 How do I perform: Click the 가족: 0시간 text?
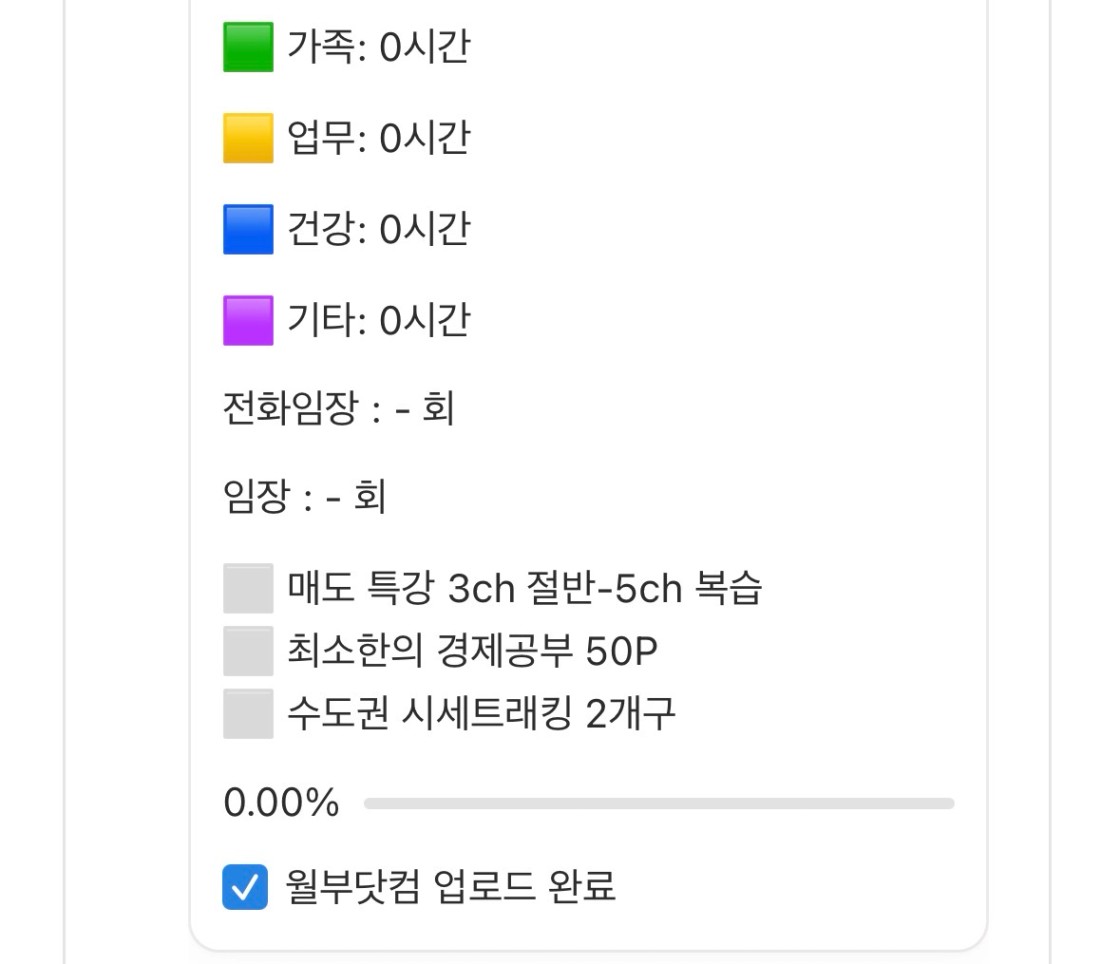coord(378,48)
